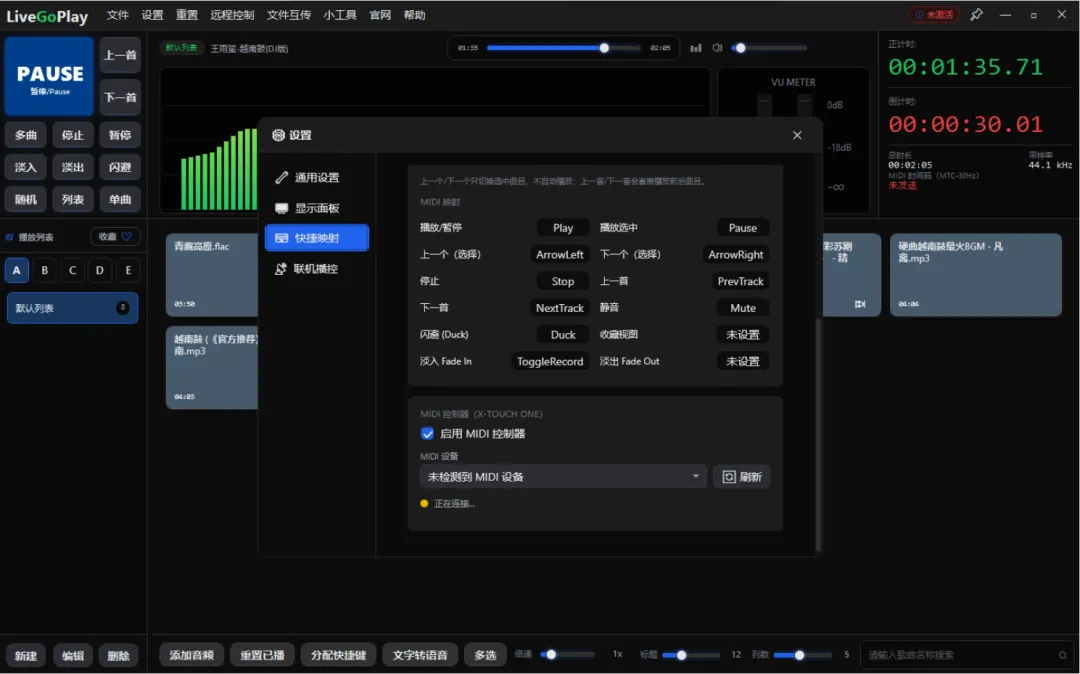Toggle 多曲 play mode button
1080x674 pixels.
click(x=25, y=135)
